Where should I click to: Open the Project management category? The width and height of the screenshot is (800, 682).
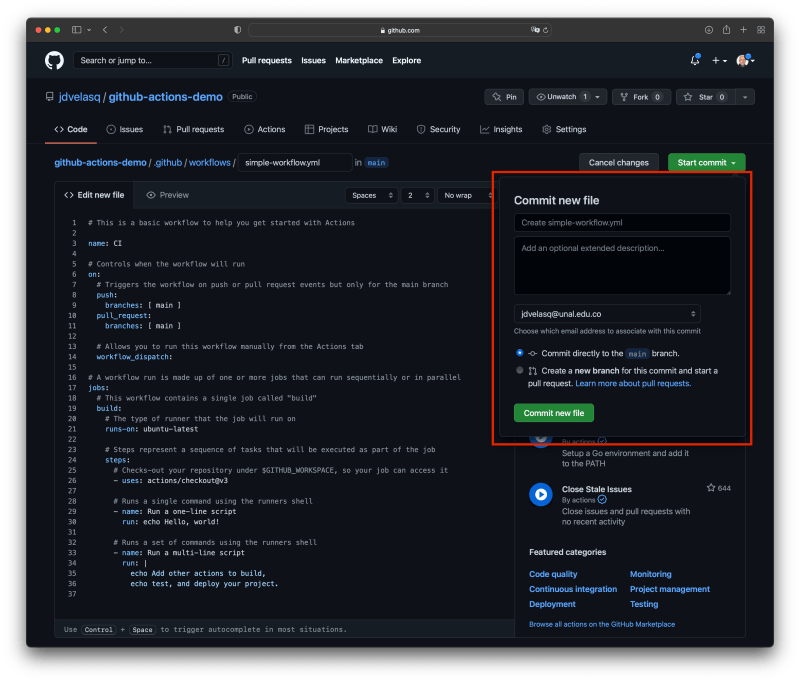pos(669,589)
